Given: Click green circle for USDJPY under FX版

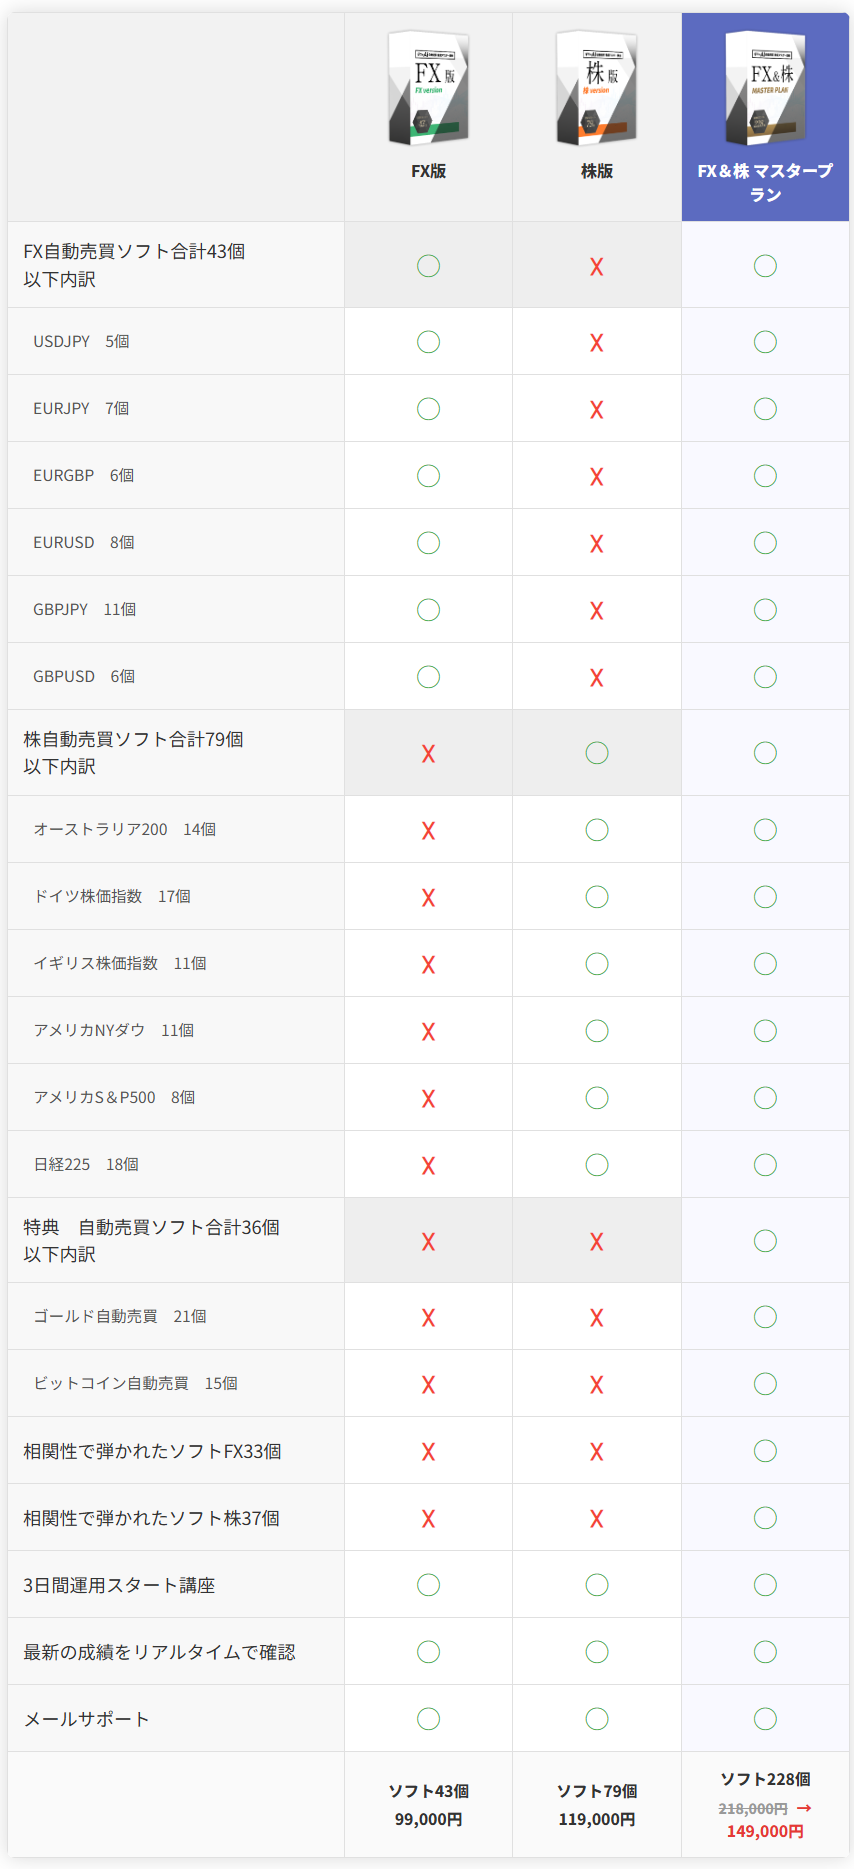Looking at the screenshot, I should coord(428,342).
